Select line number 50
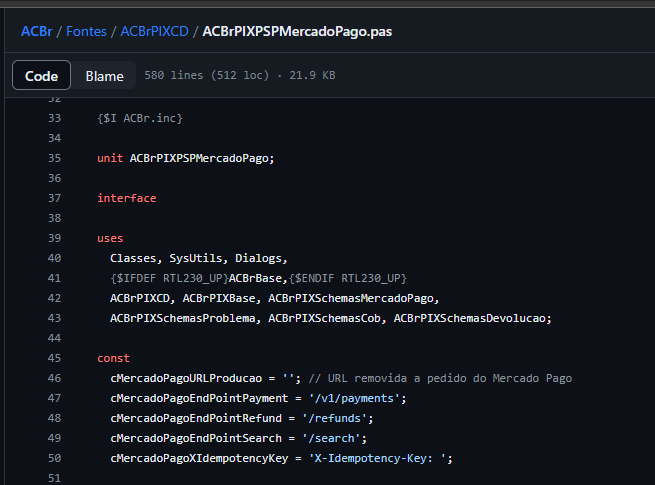 click(x=54, y=458)
